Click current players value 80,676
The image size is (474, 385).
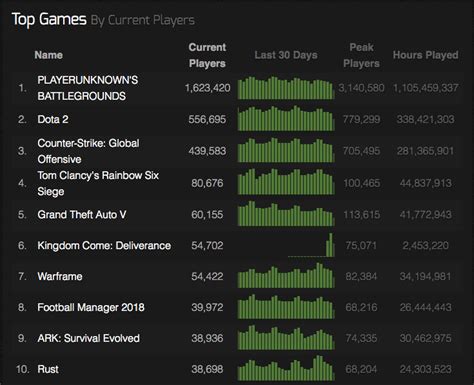(x=207, y=183)
